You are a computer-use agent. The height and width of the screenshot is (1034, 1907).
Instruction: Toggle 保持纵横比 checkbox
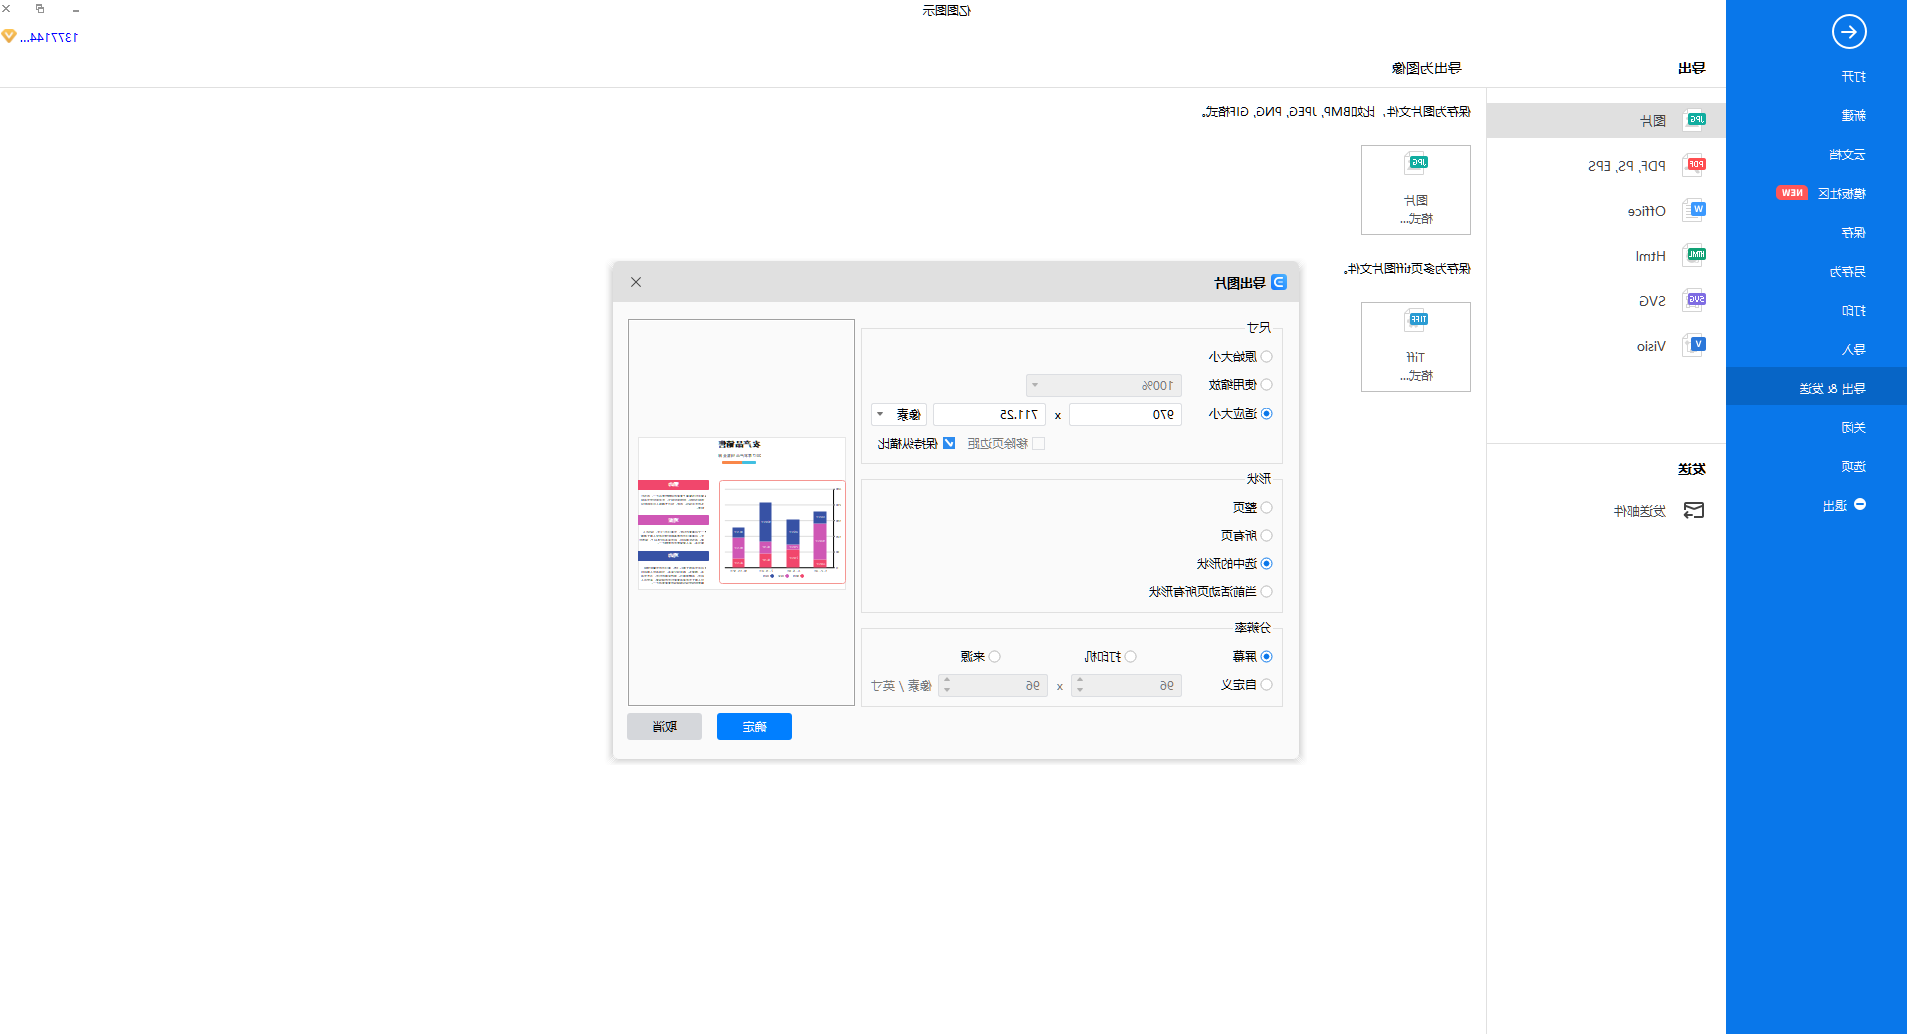pyautogui.click(x=949, y=444)
